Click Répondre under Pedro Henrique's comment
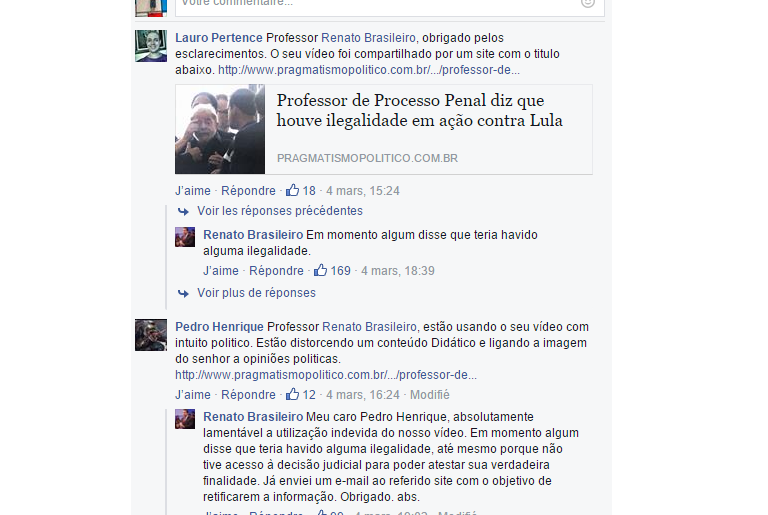Screen dimensions: 768x515 point(248,394)
